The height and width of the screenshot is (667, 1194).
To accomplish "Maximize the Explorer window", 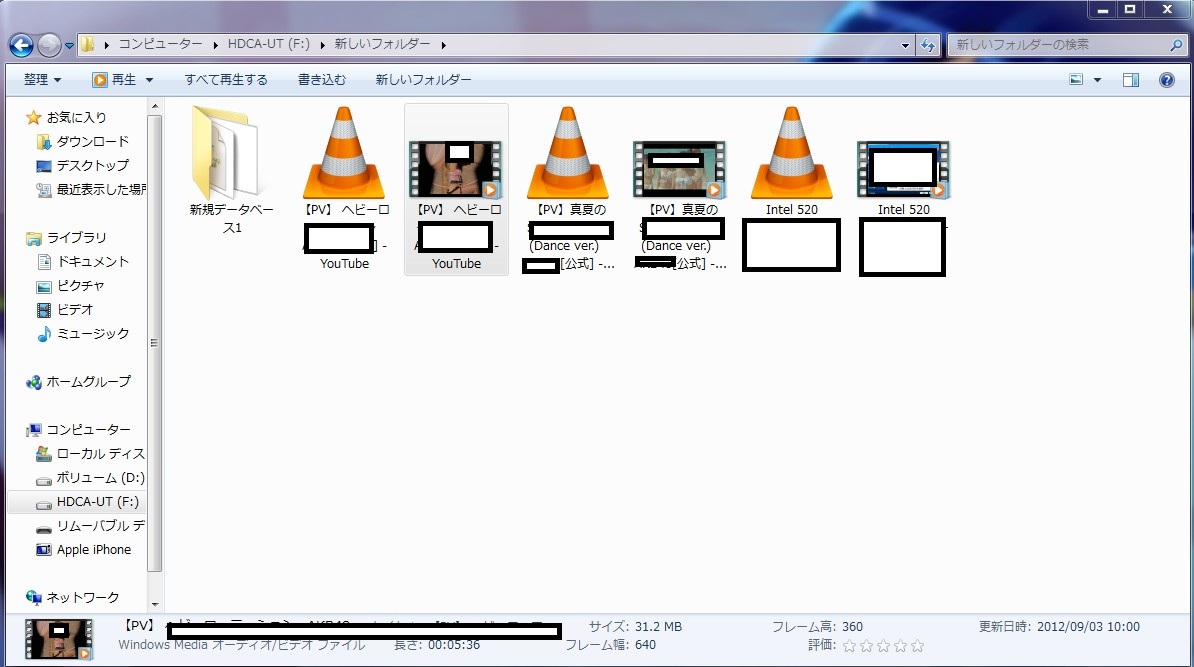I will coord(1131,9).
